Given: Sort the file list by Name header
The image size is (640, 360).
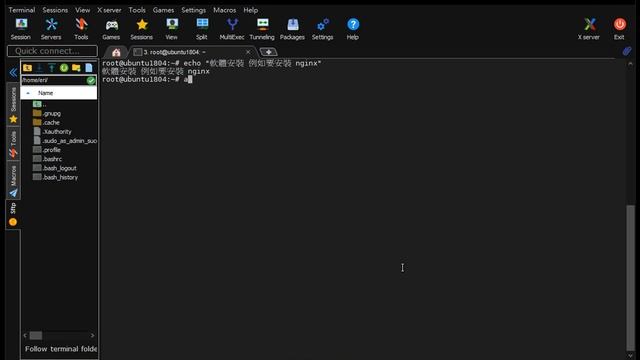Looking at the screenshot, I should pos(59,93).
